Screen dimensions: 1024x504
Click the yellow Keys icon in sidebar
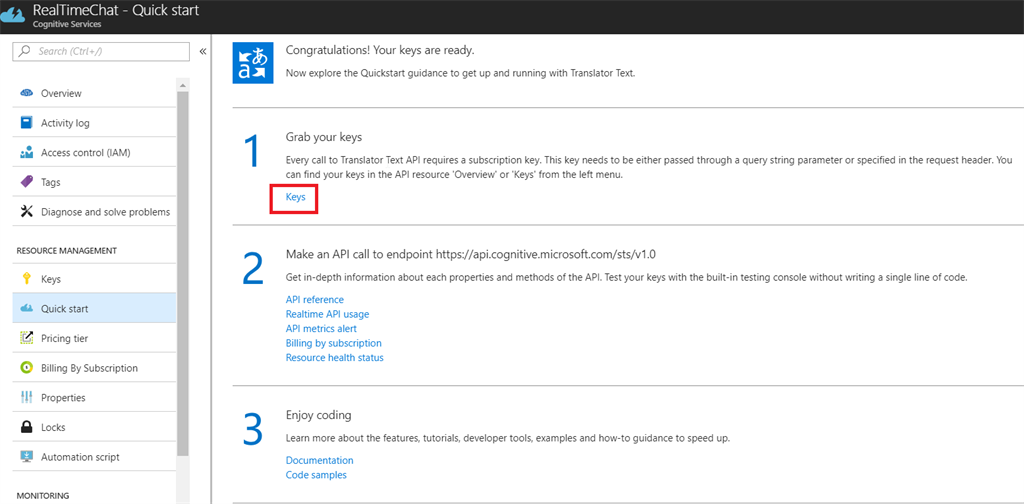point(27,279)
